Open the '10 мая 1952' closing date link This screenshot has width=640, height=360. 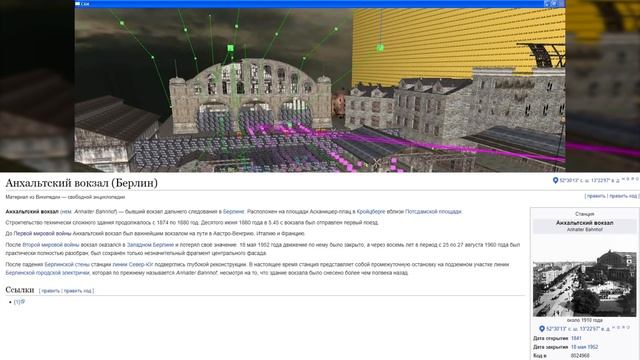[584, 347]
